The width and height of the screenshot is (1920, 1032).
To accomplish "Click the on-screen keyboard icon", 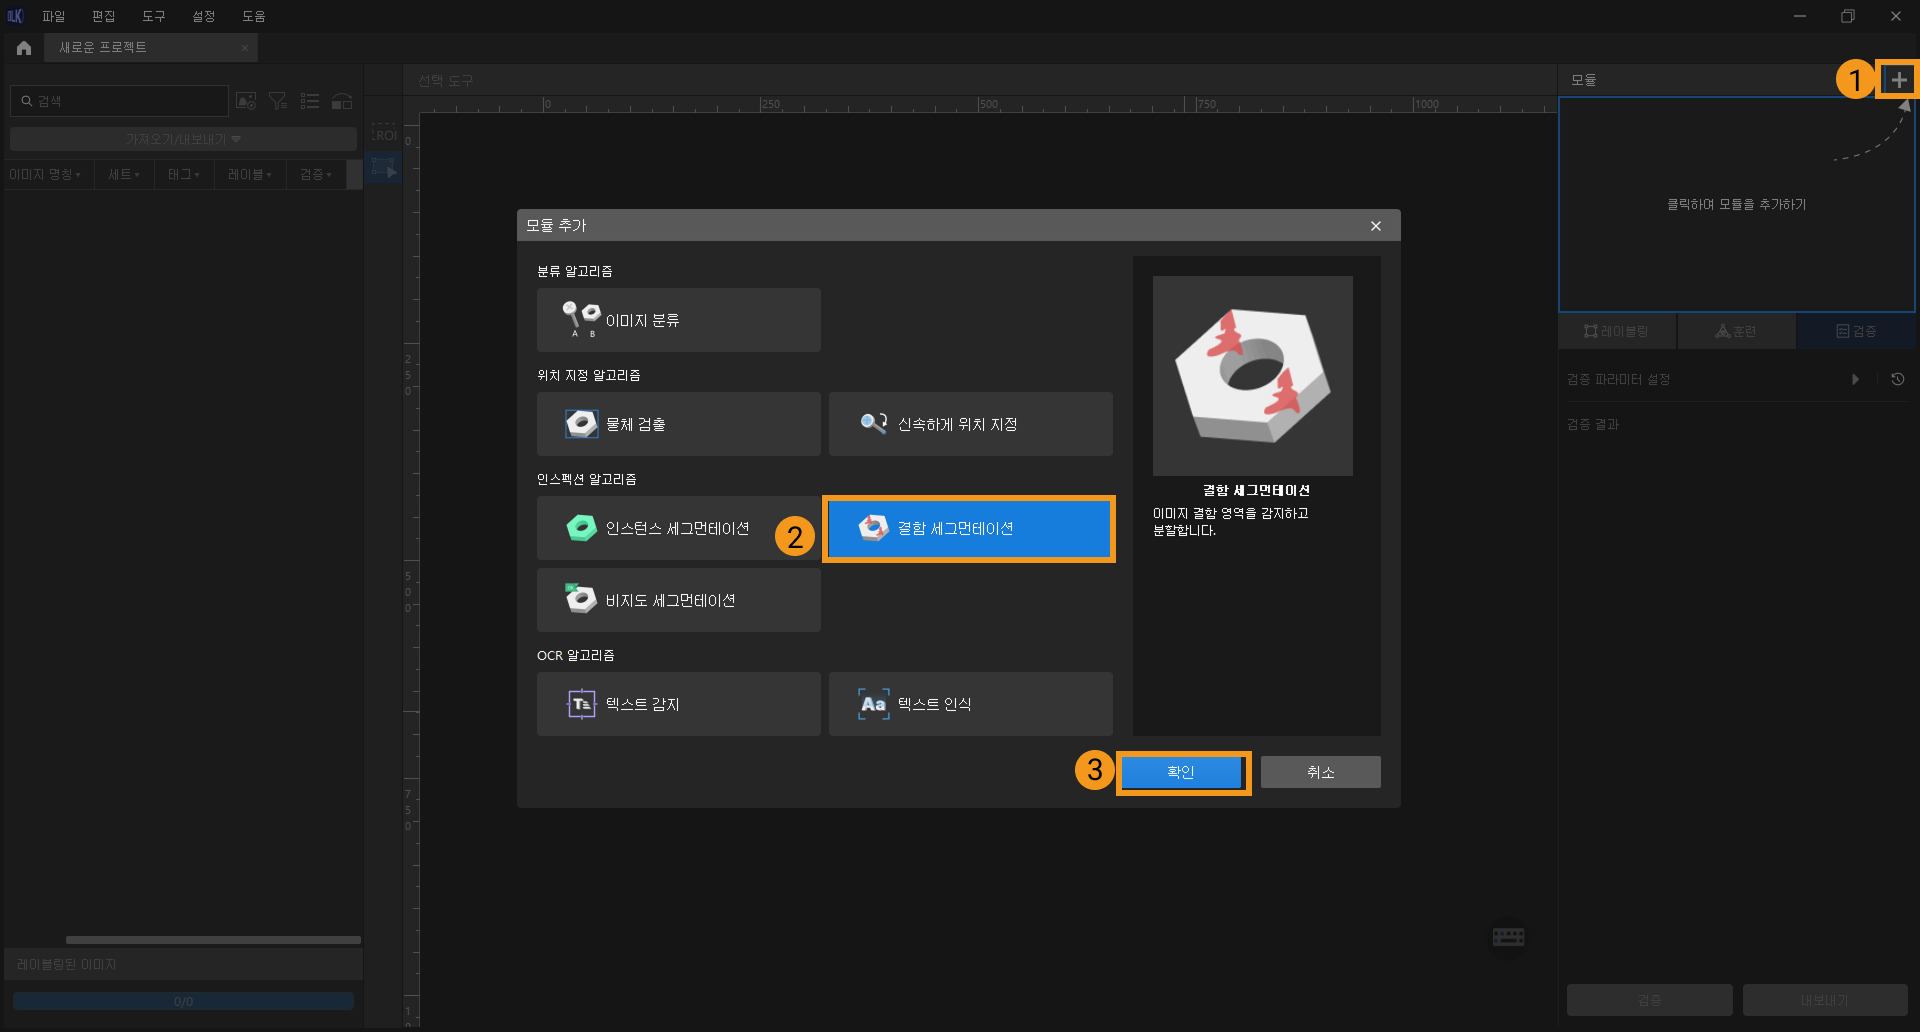I will pos(1508,937).
